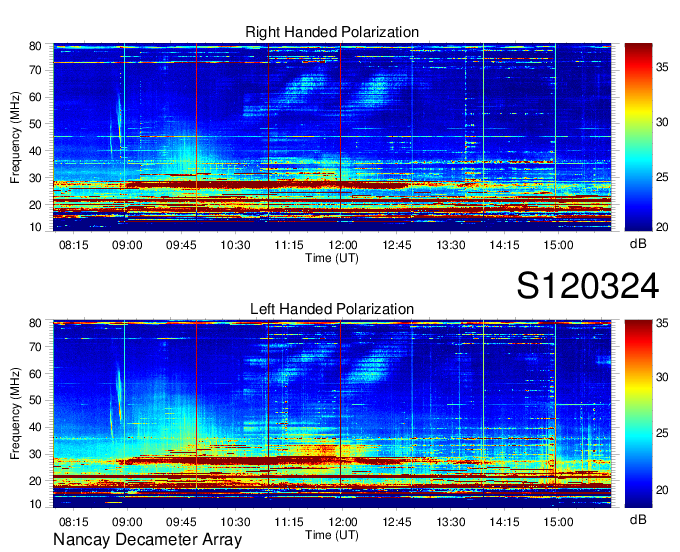Click 20 MHz tick of Left Handed plot
Viewport: 680px width, 552px height.
35,481
